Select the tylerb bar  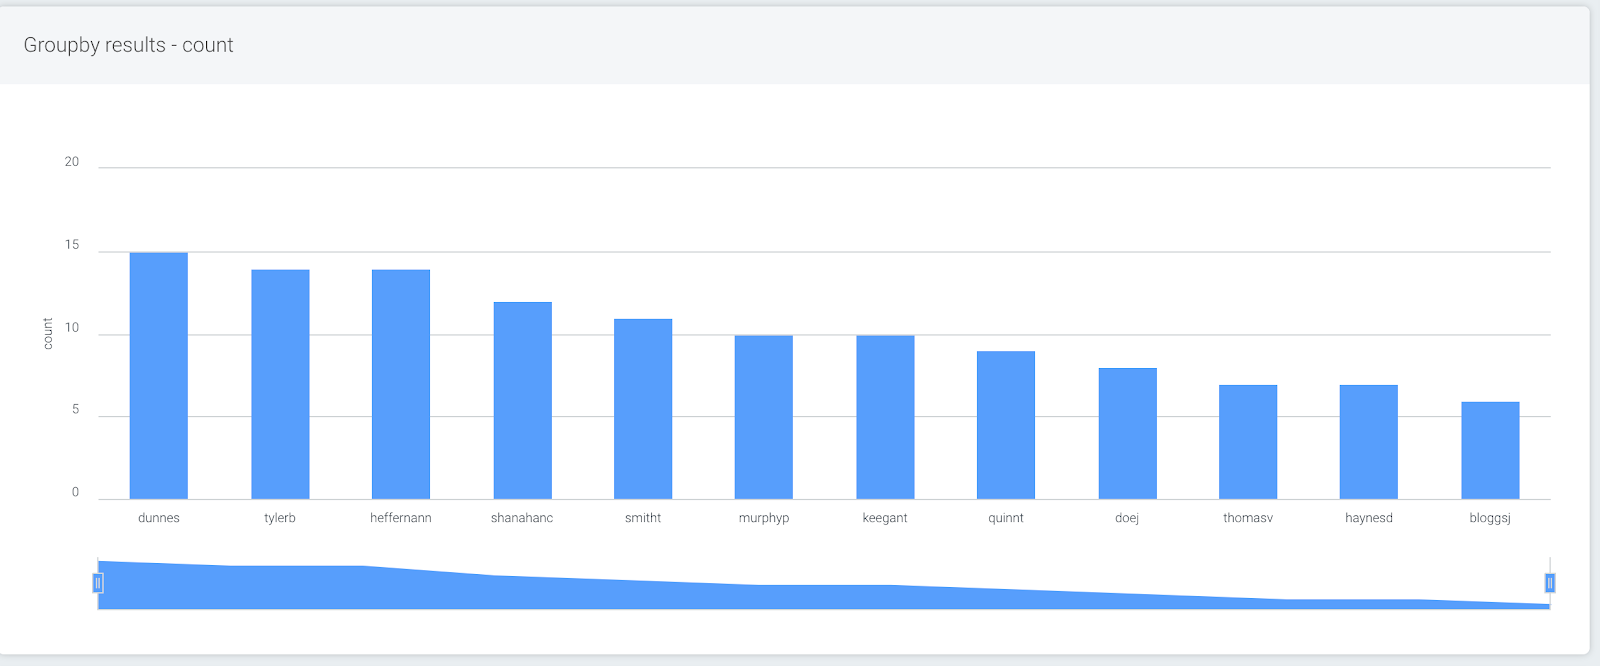(280, 384)
